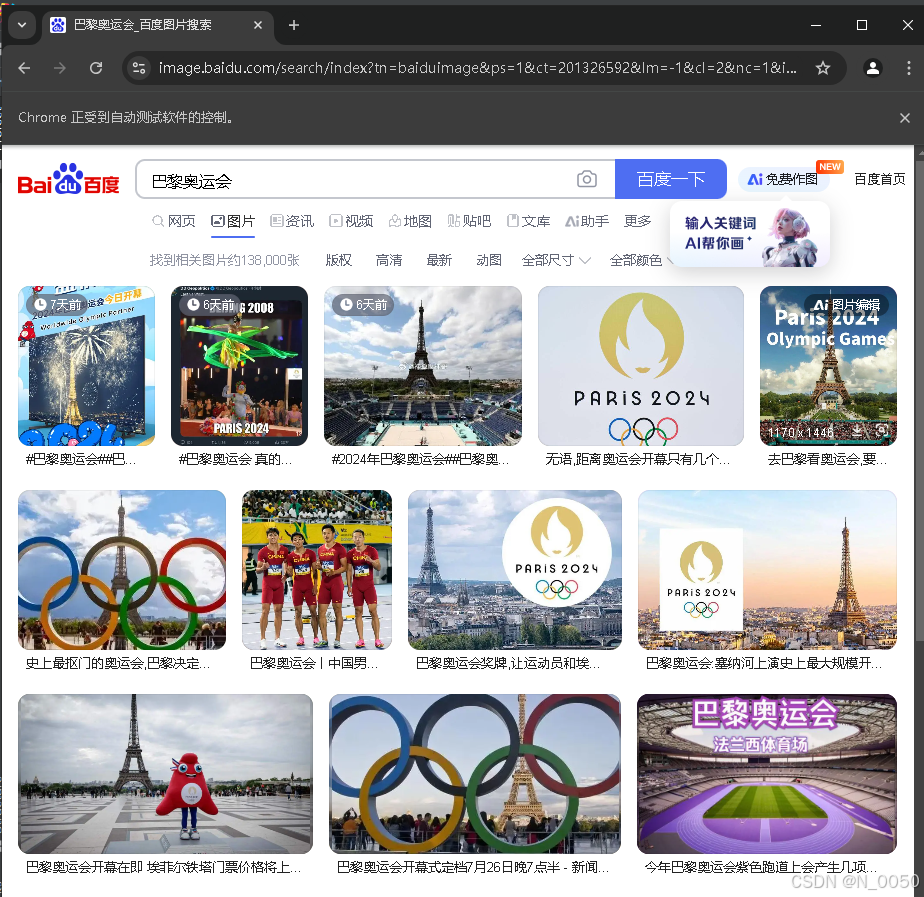The width and height of the screenshot is (924, 897).
Task: Open the Chrome three-dot menu
Action: 908,68
